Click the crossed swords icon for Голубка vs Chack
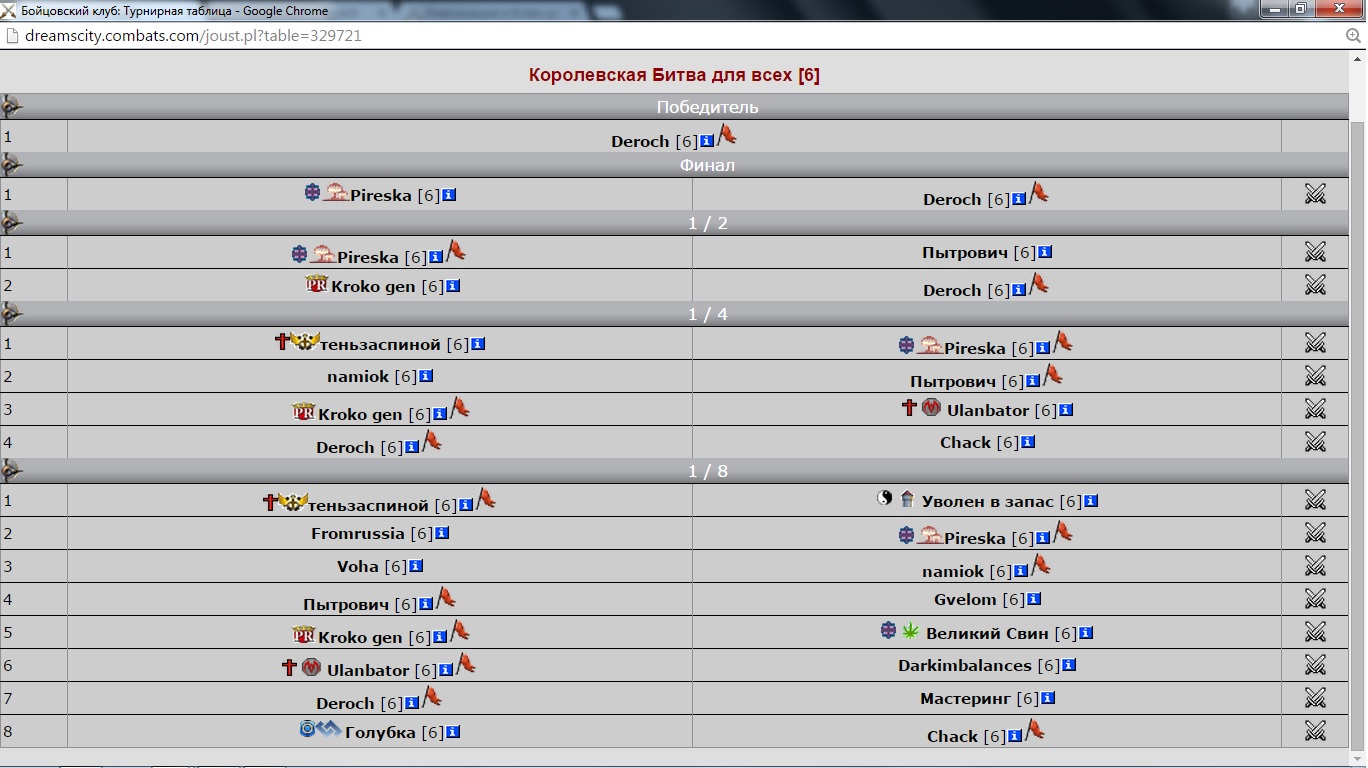1368x768 pixels. (x=1315, y=731)
